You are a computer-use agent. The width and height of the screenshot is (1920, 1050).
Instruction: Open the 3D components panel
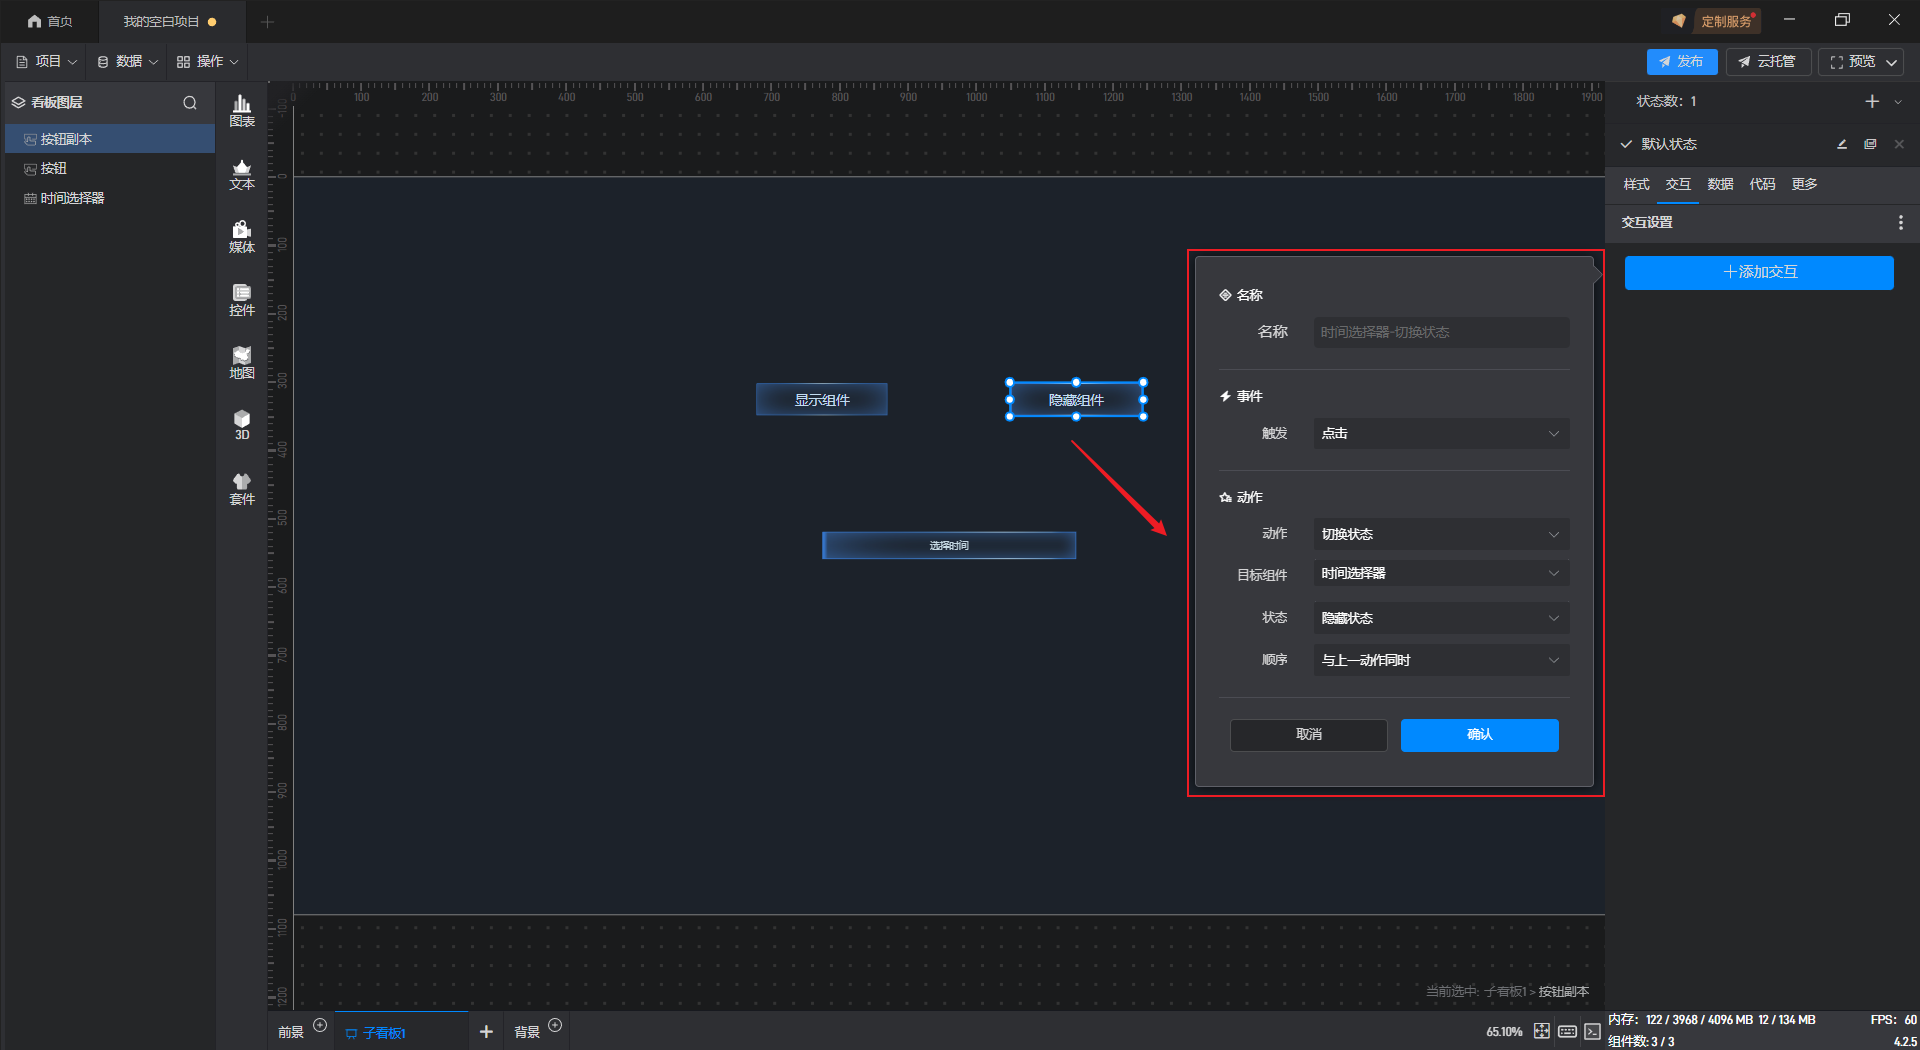(242, 425)
